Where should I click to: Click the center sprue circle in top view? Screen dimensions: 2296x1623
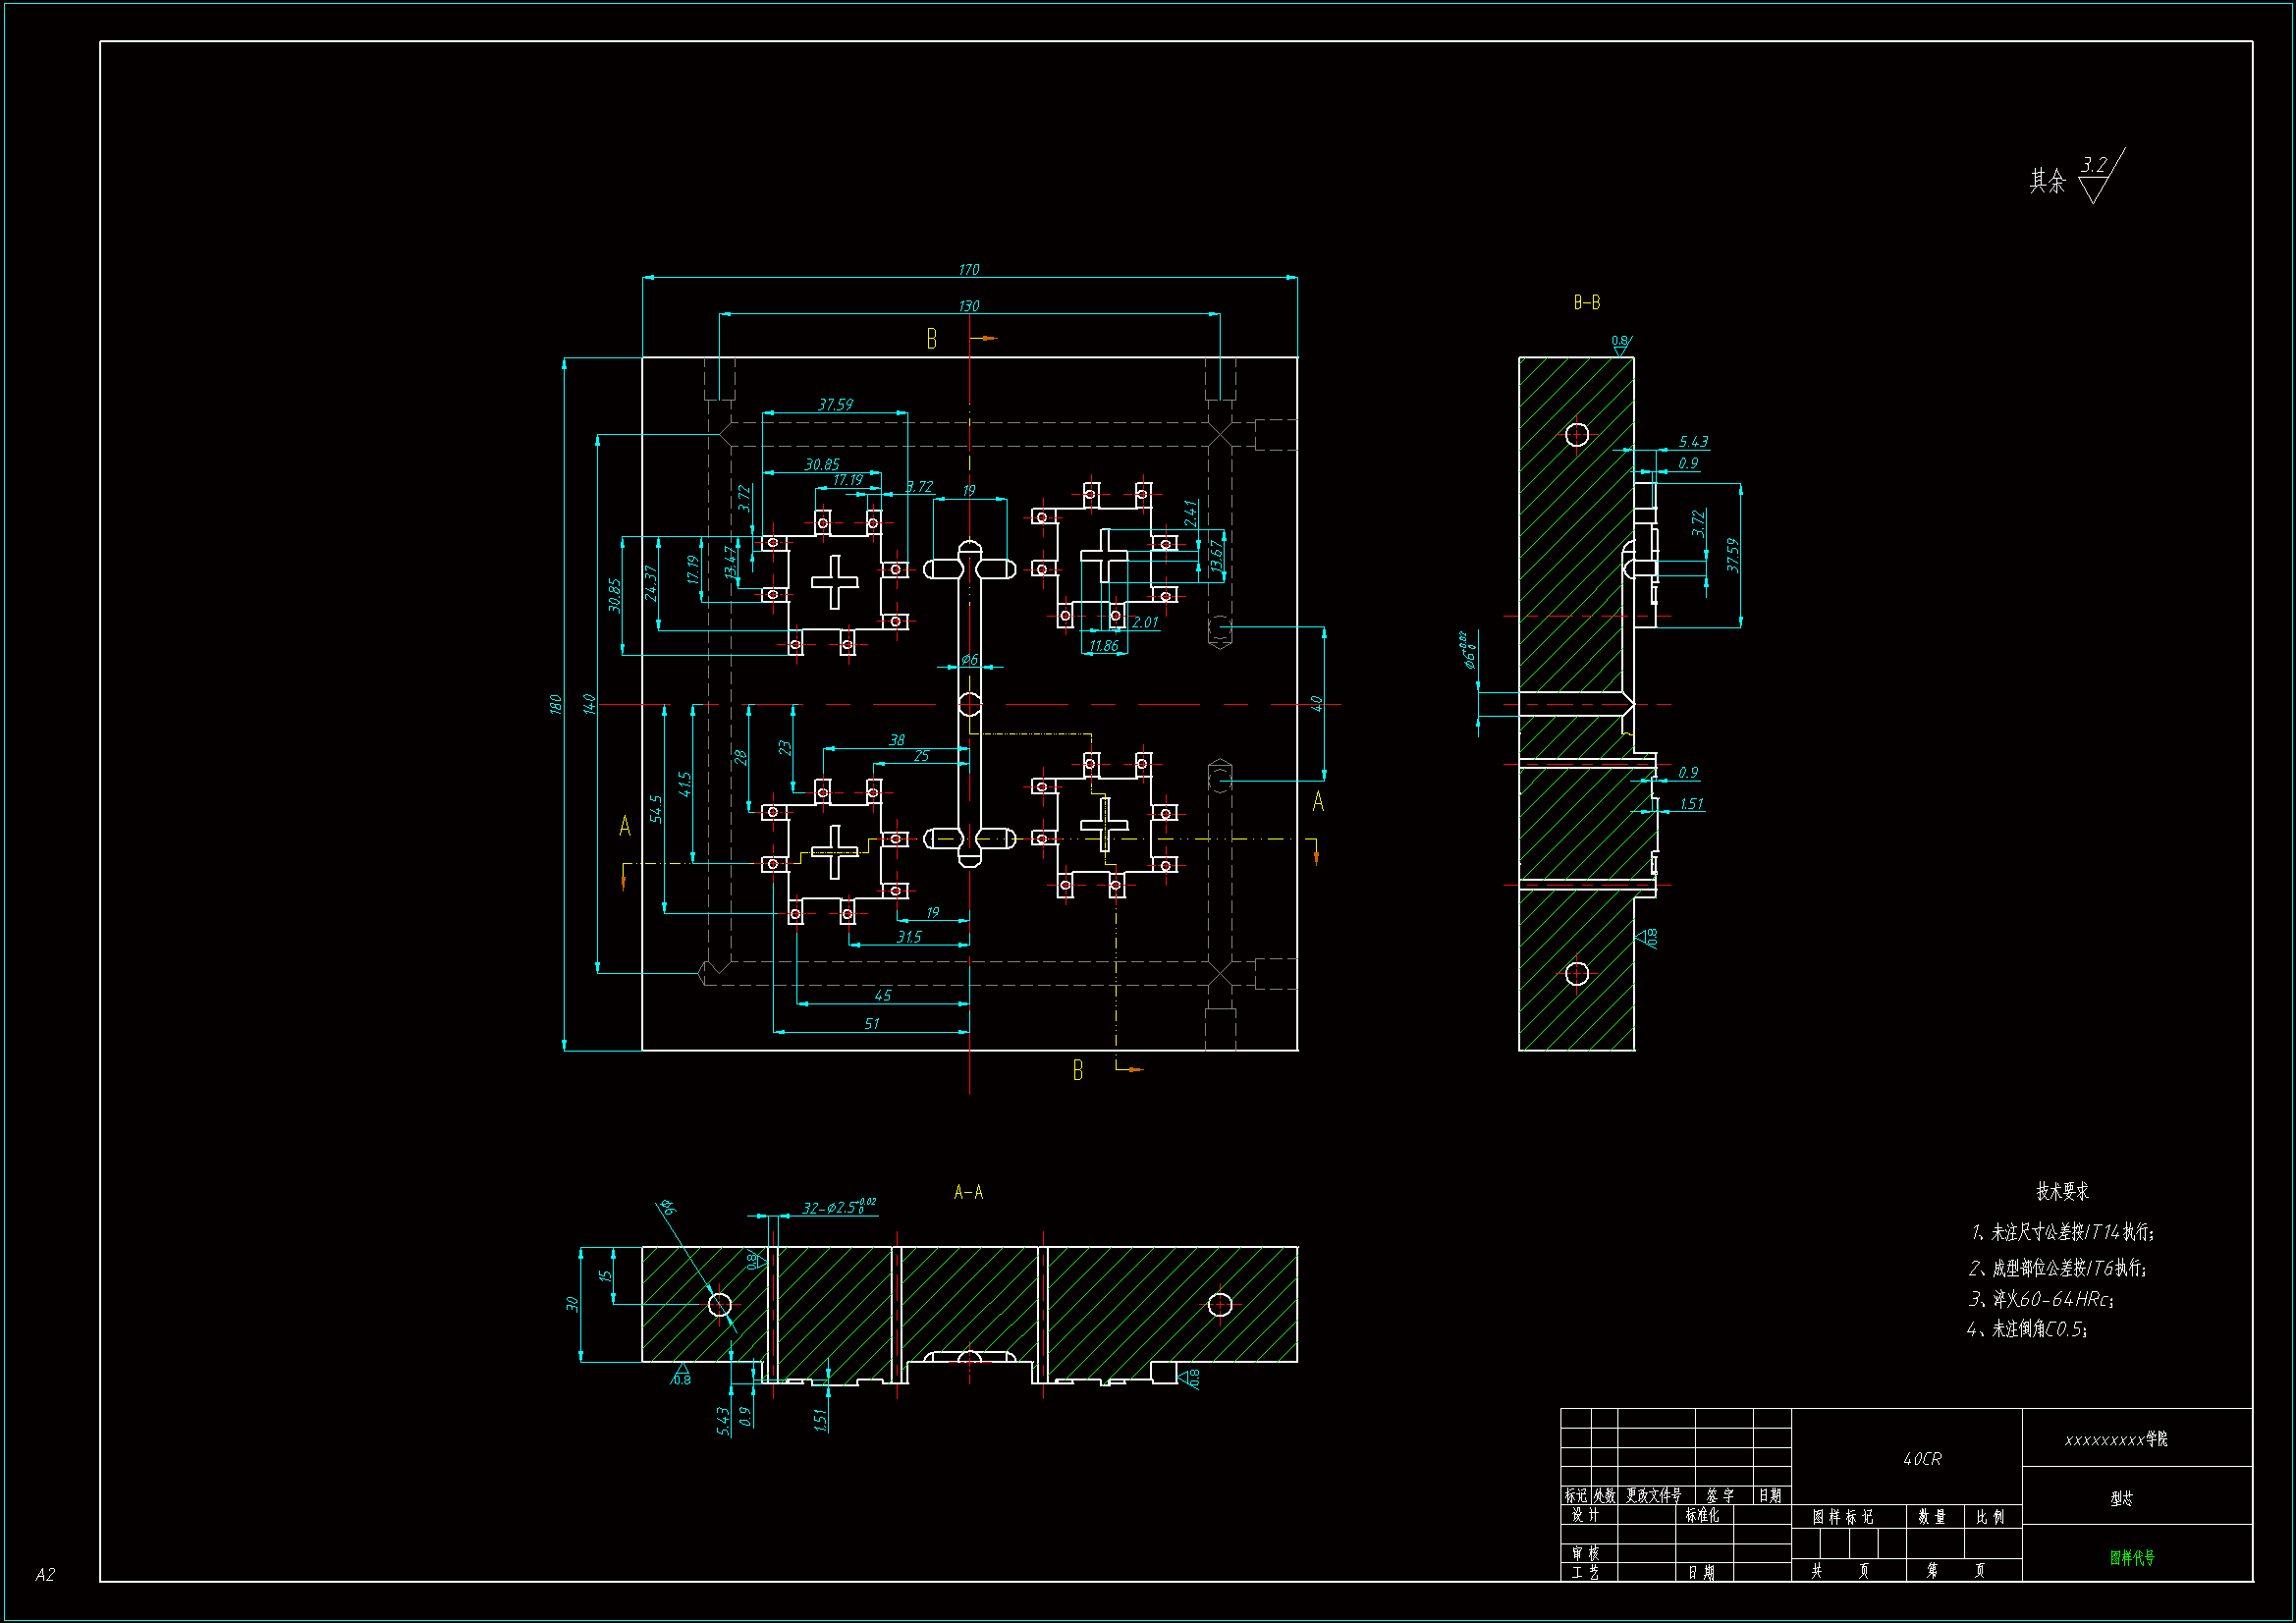click(969, 704)
